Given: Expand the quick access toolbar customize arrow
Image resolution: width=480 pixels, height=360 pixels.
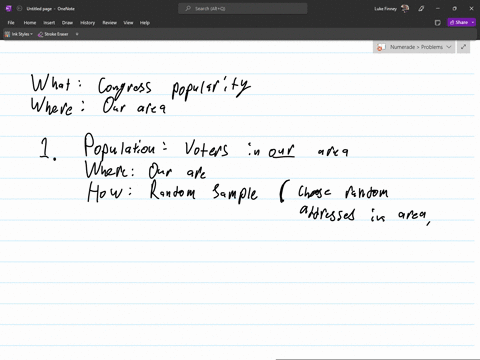Looking at the screenshot, I should tap(77, 34).
